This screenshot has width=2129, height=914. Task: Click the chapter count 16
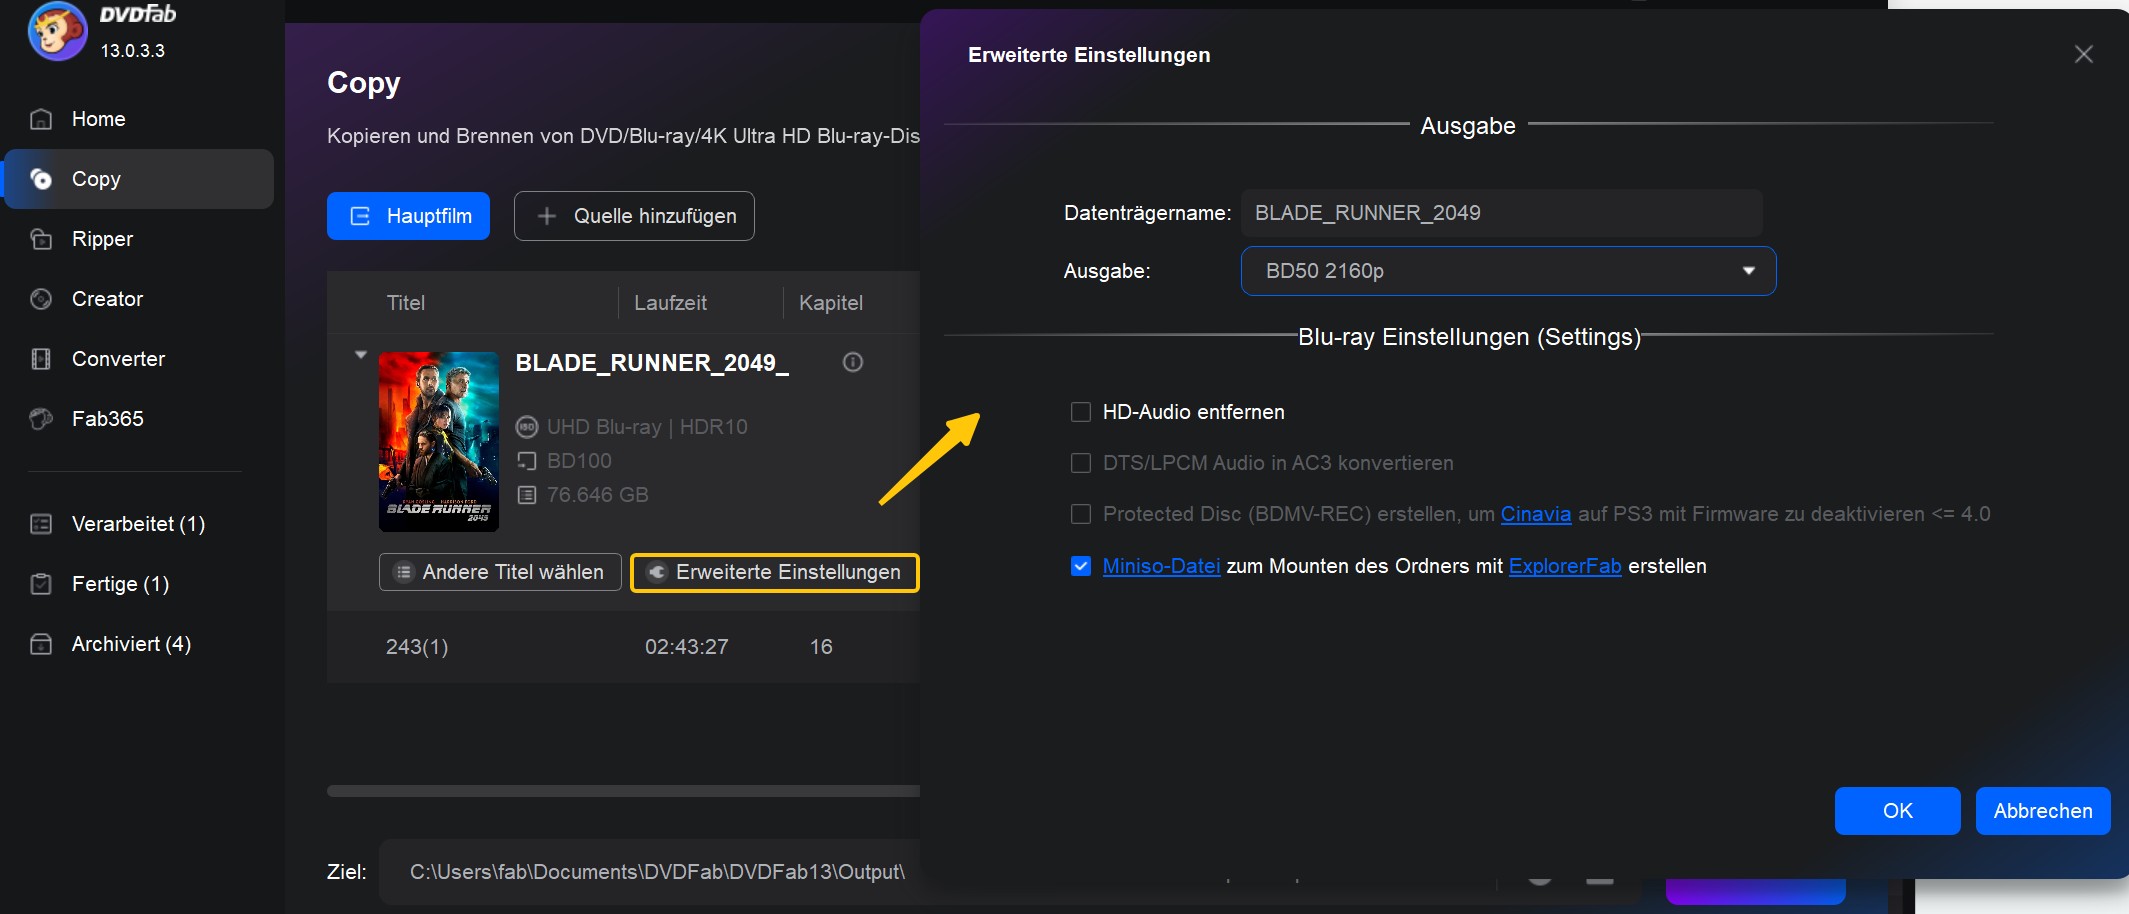tap(821, 647)
